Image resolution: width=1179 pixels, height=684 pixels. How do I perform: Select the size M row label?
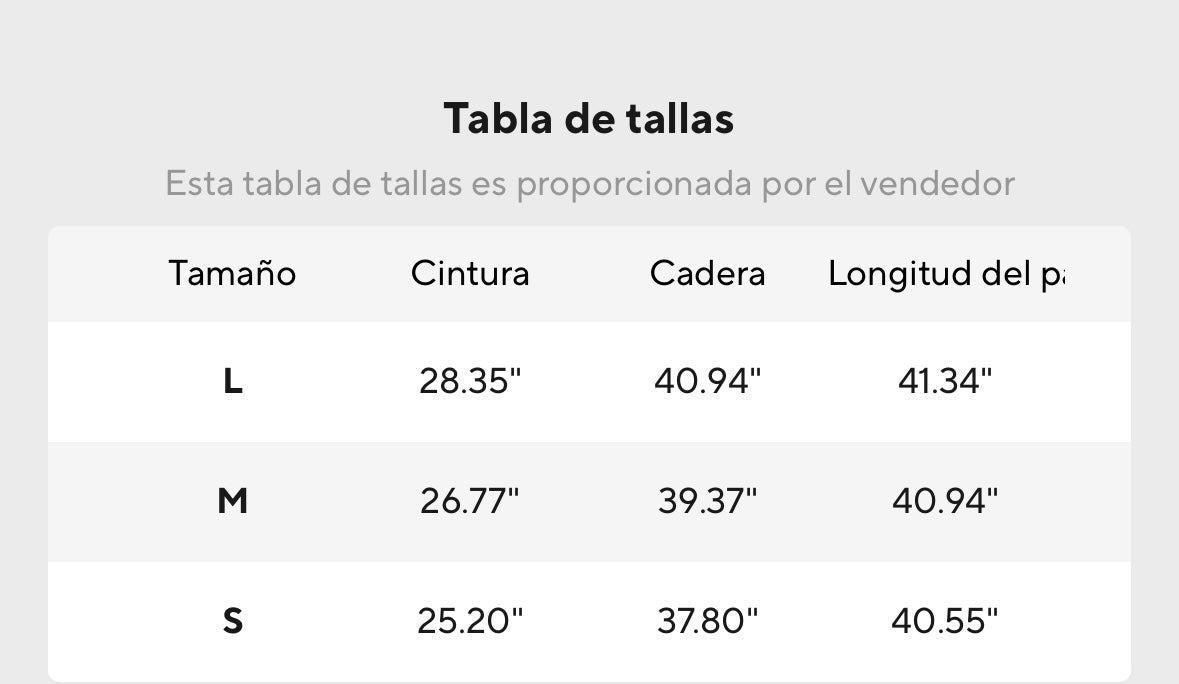pyautogui.click(x=232, y=501)
